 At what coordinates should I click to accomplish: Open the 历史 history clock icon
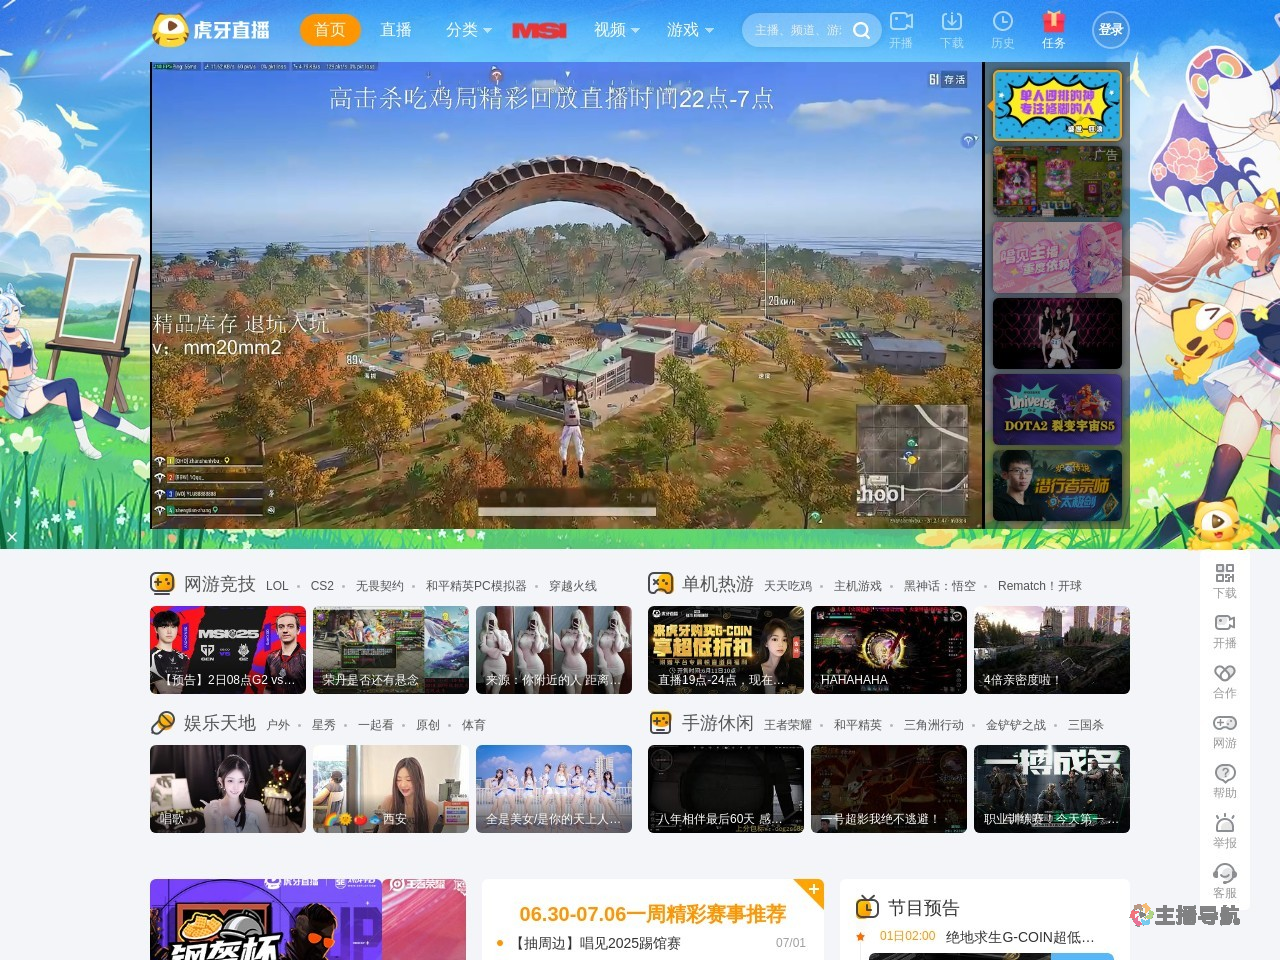[x=1003, y=21]
